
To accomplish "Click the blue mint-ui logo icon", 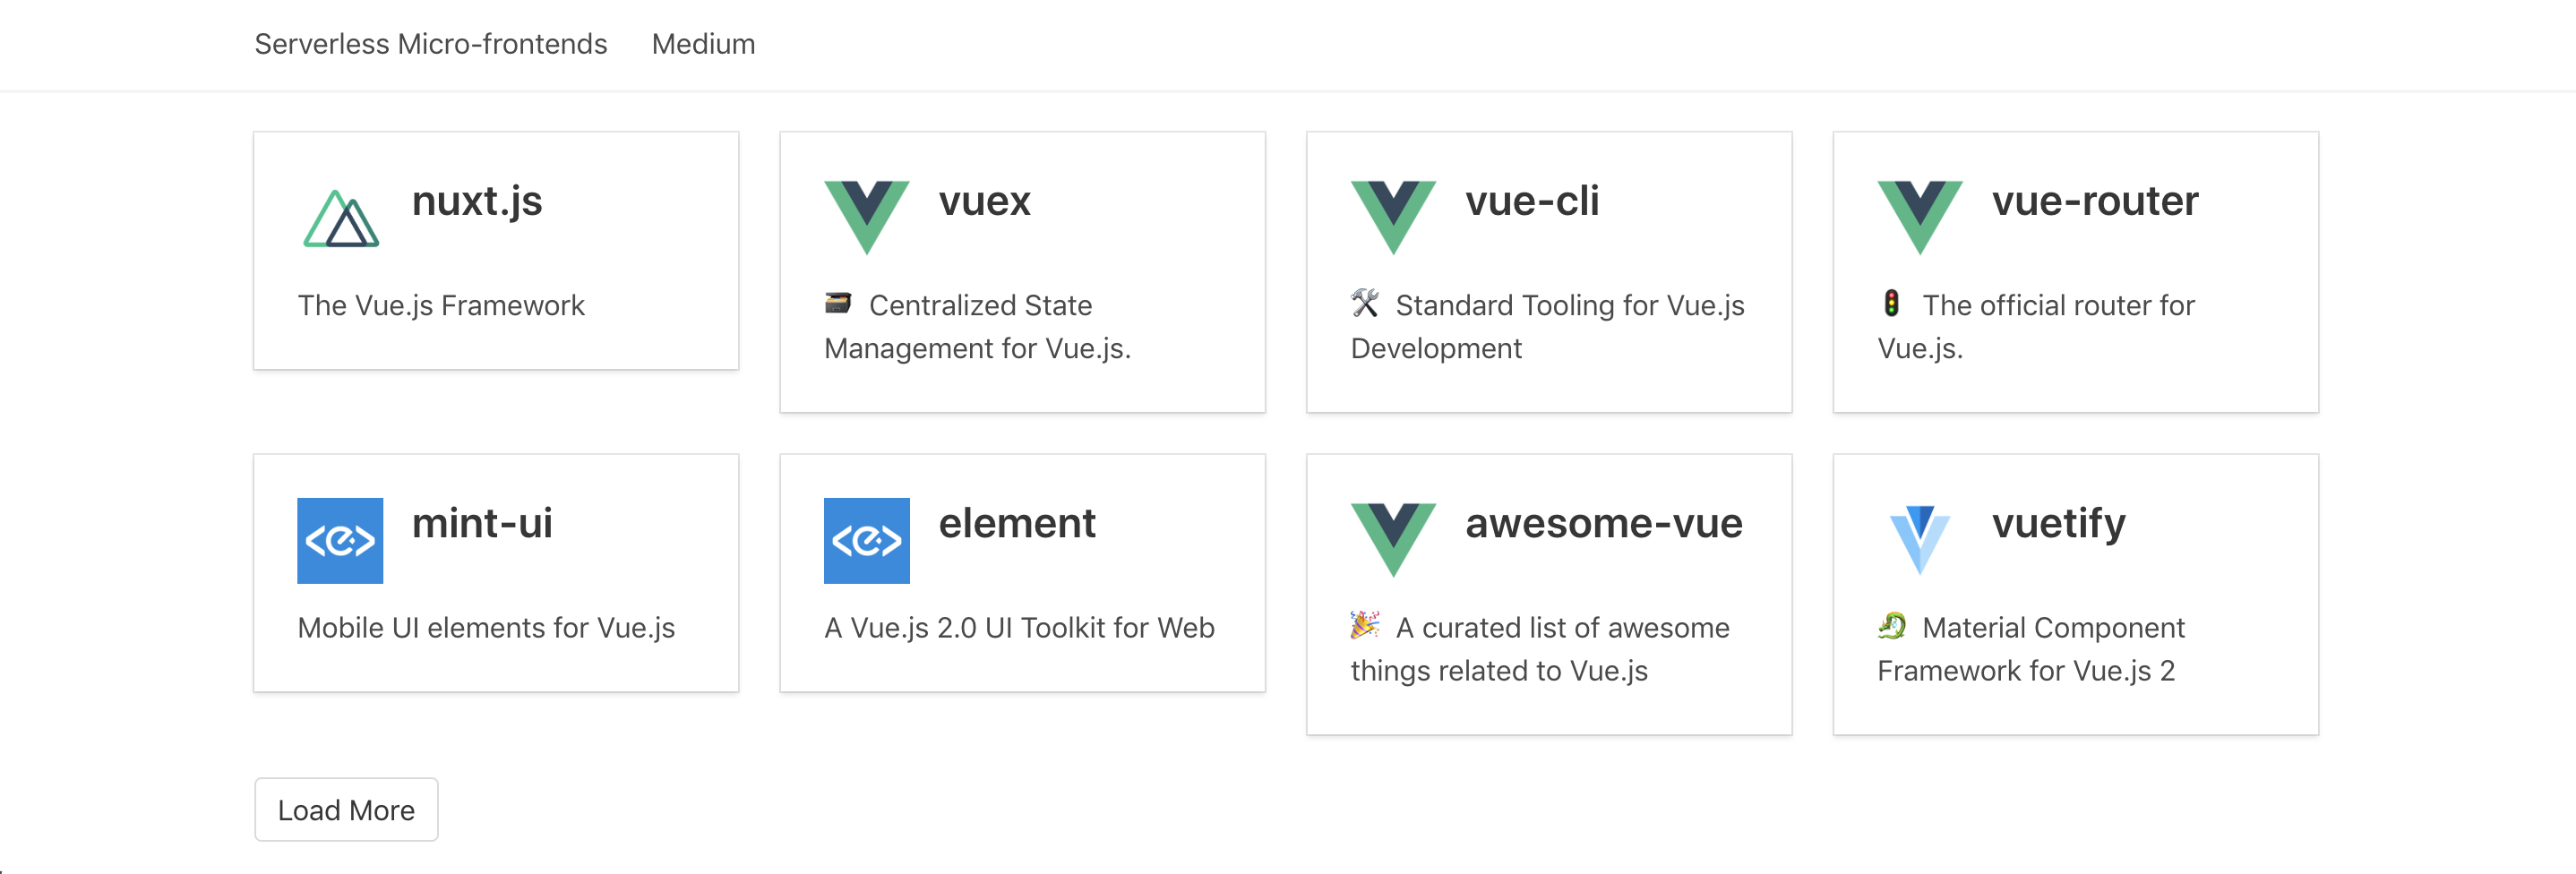I will [340, 540].
